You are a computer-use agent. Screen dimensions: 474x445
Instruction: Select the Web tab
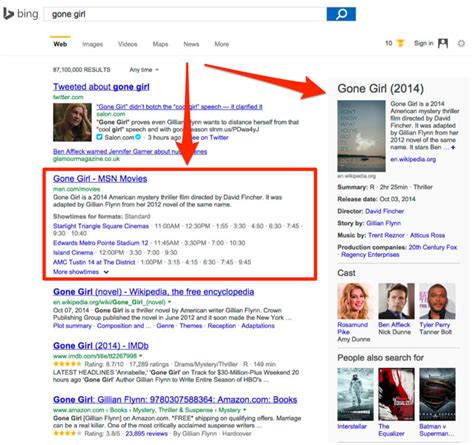coord(60,44)
